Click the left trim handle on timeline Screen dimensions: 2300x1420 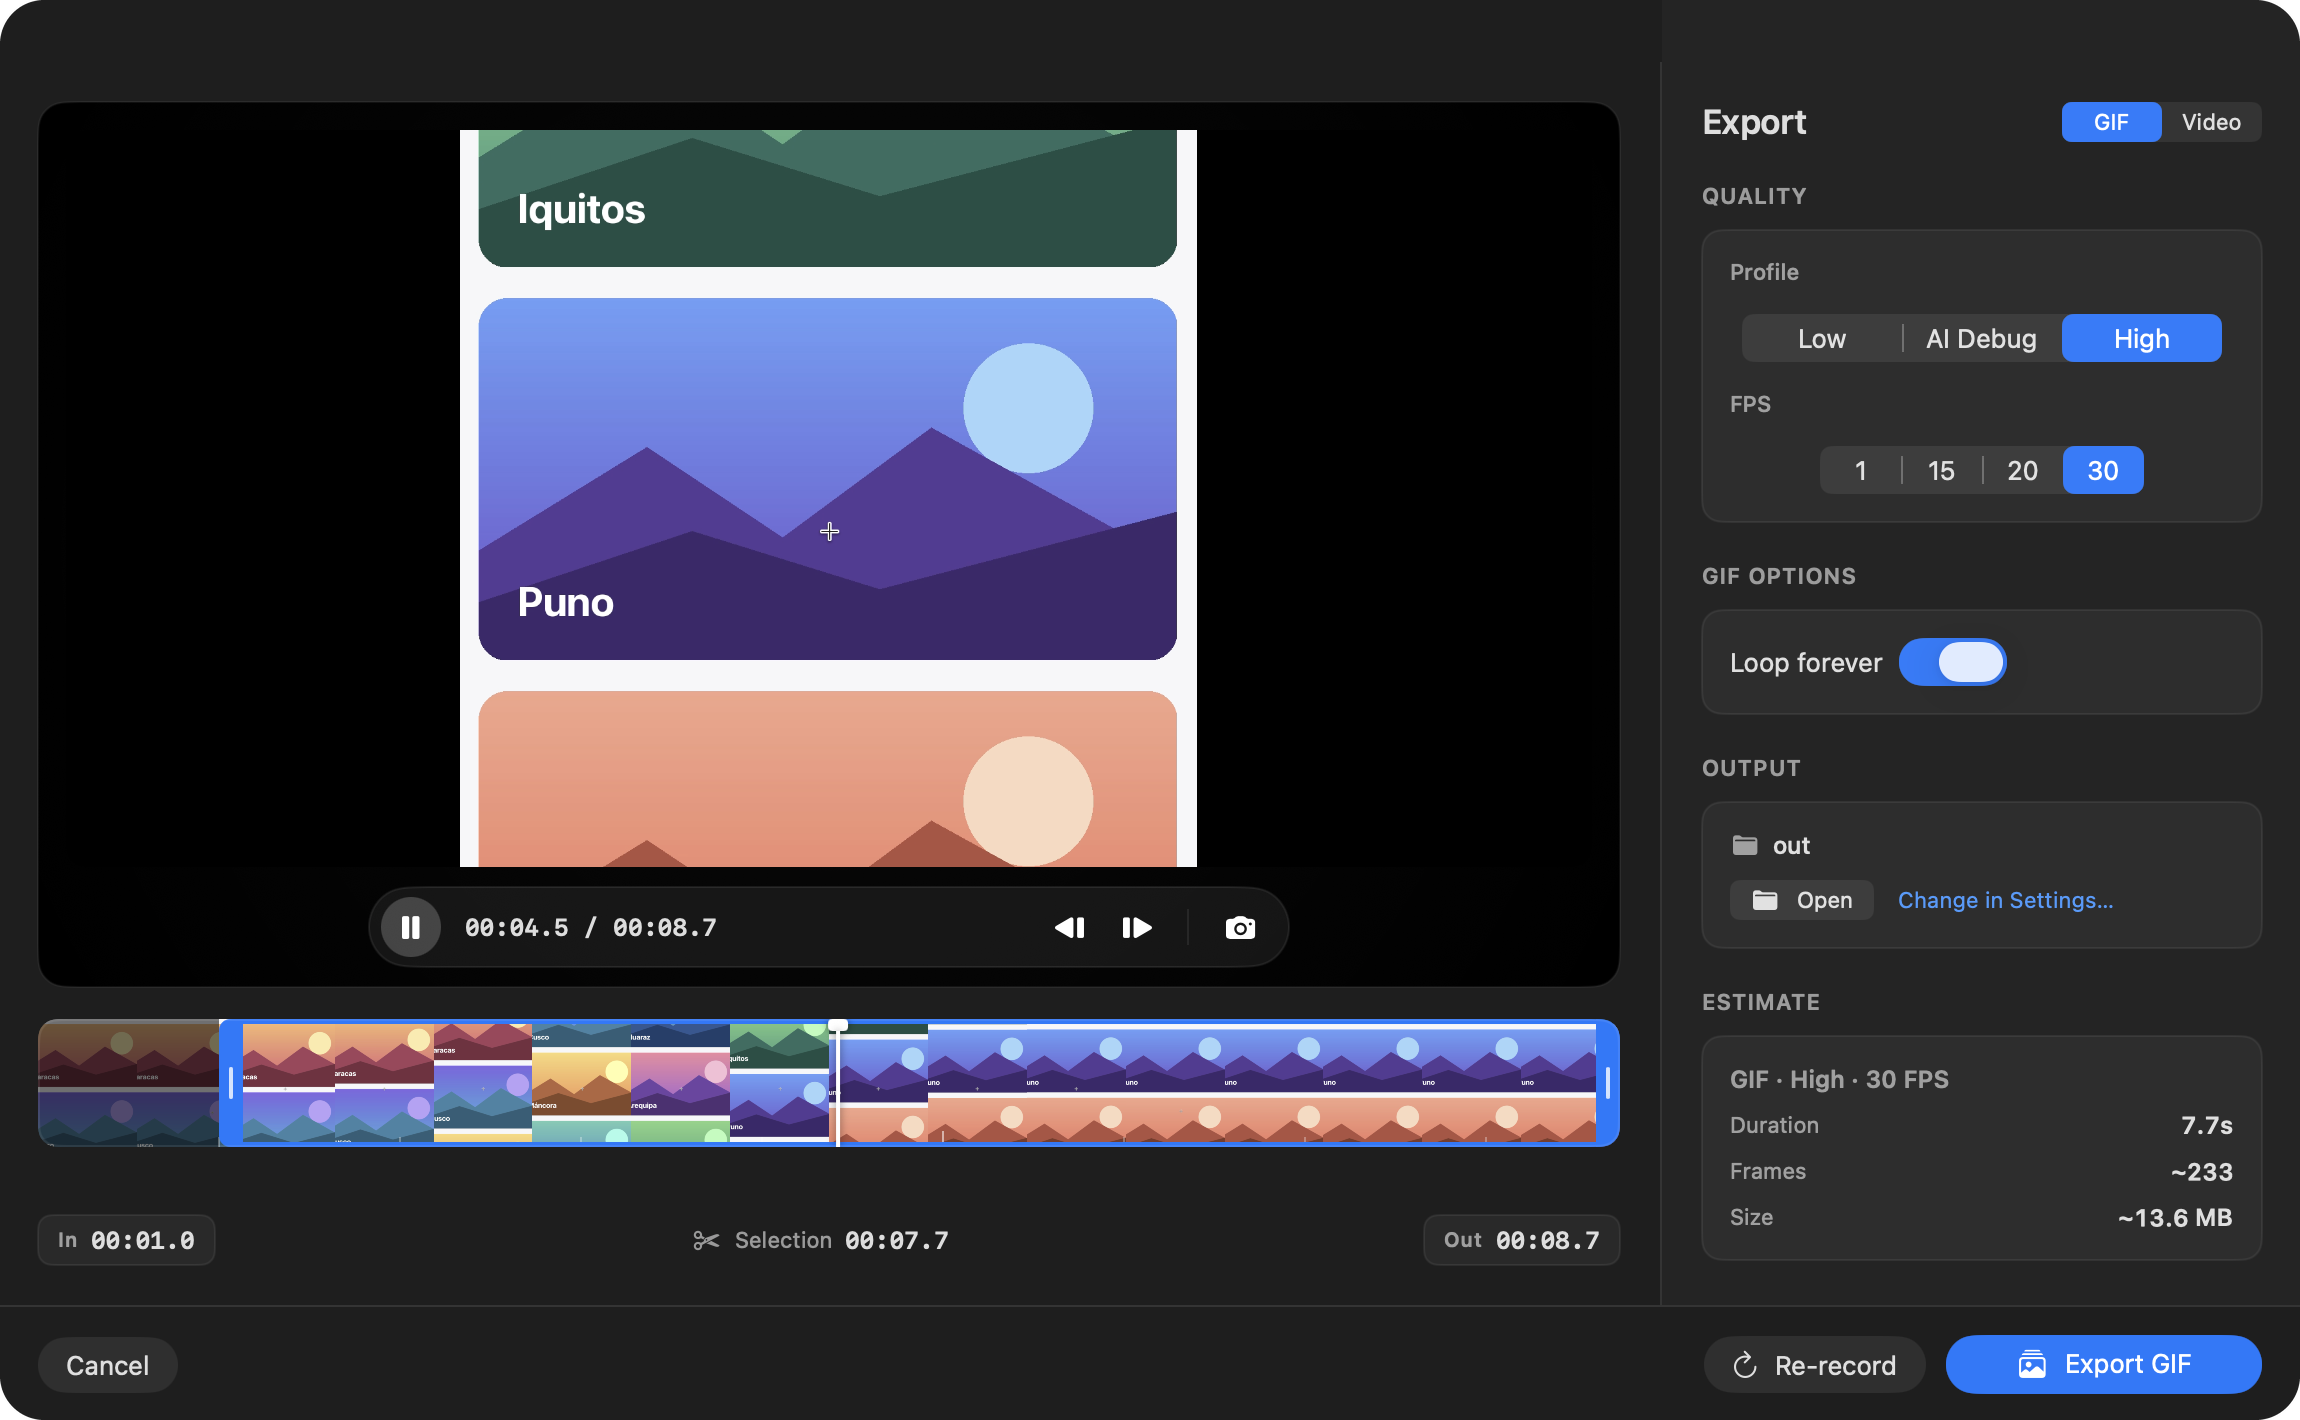click(231, 1083)
